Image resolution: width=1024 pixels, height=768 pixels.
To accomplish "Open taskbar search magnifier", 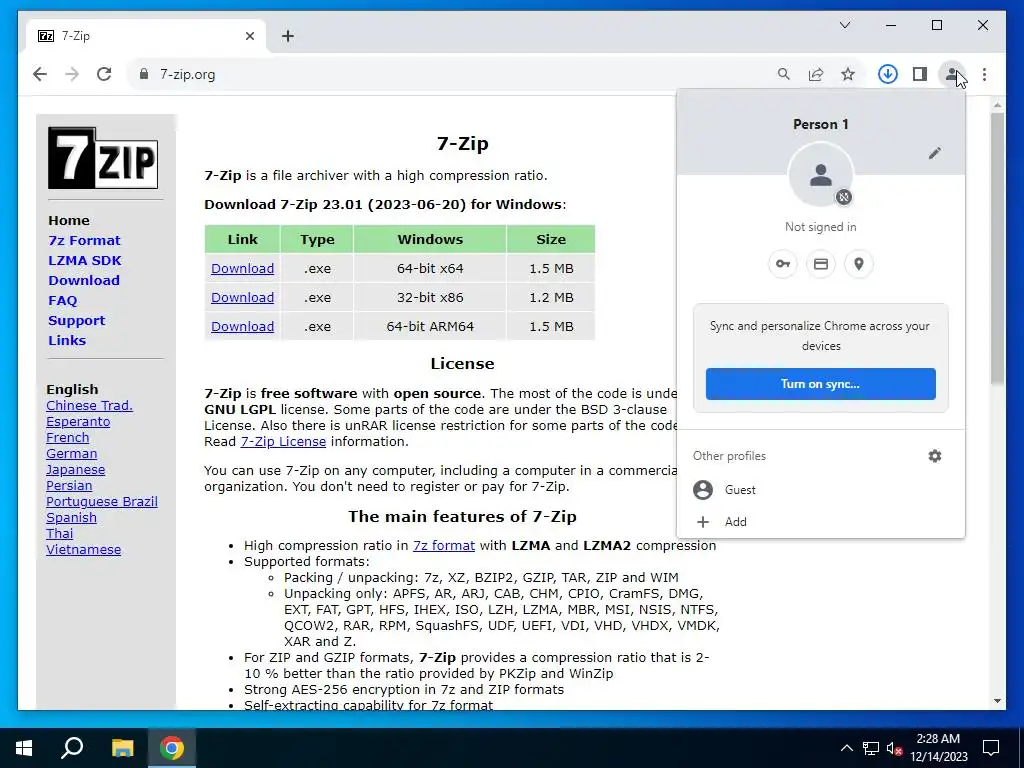I will coord(72,748).
